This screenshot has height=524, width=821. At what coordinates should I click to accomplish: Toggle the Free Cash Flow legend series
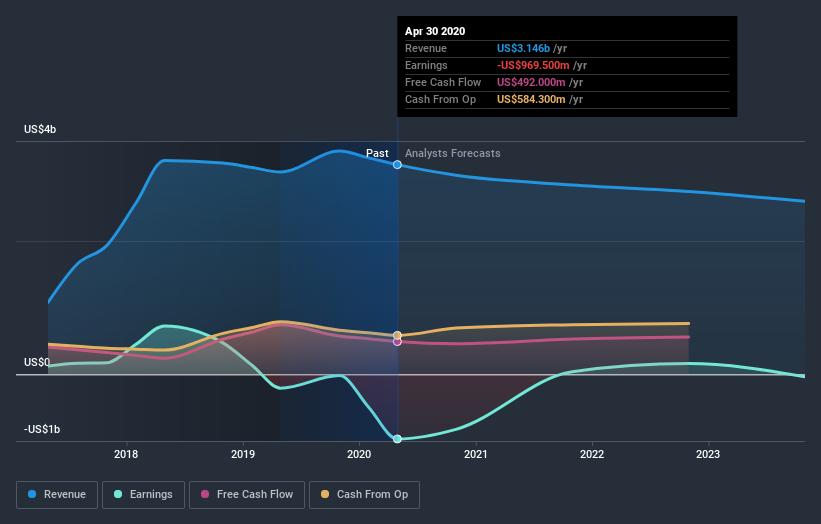coord(247,495)
